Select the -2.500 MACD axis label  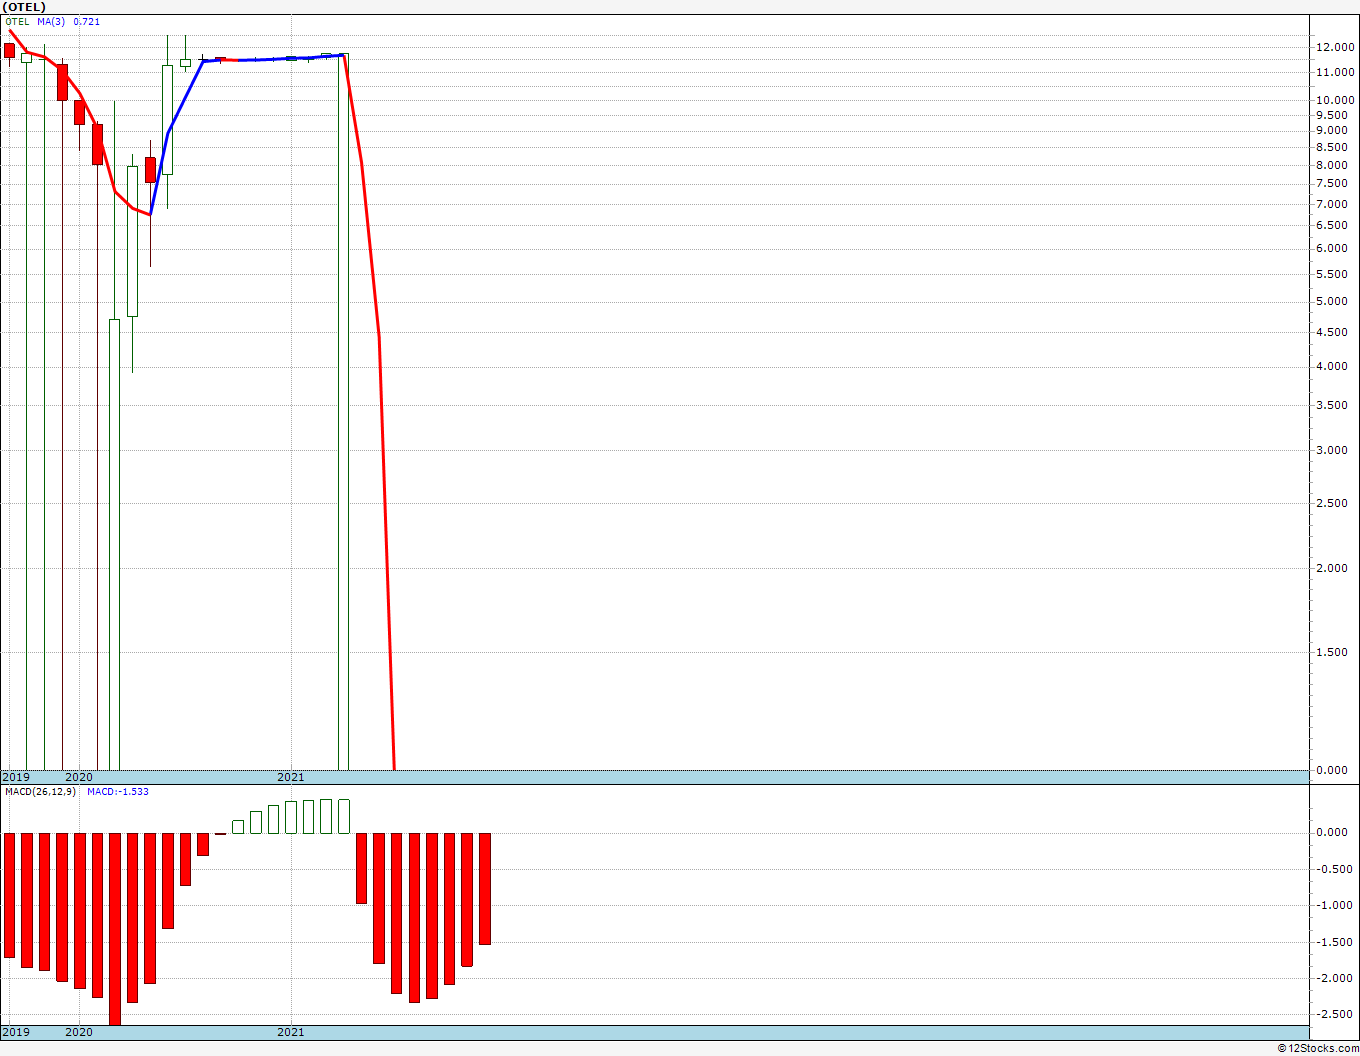[x=1334, y=1015]
